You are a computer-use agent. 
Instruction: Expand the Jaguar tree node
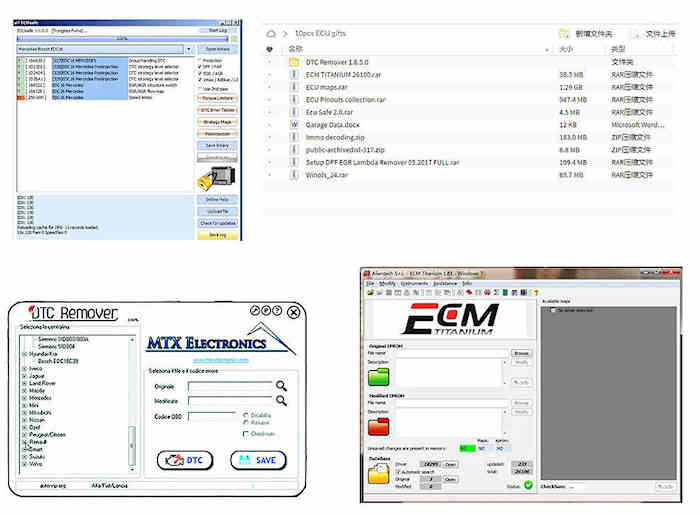(x=25, y=376)
